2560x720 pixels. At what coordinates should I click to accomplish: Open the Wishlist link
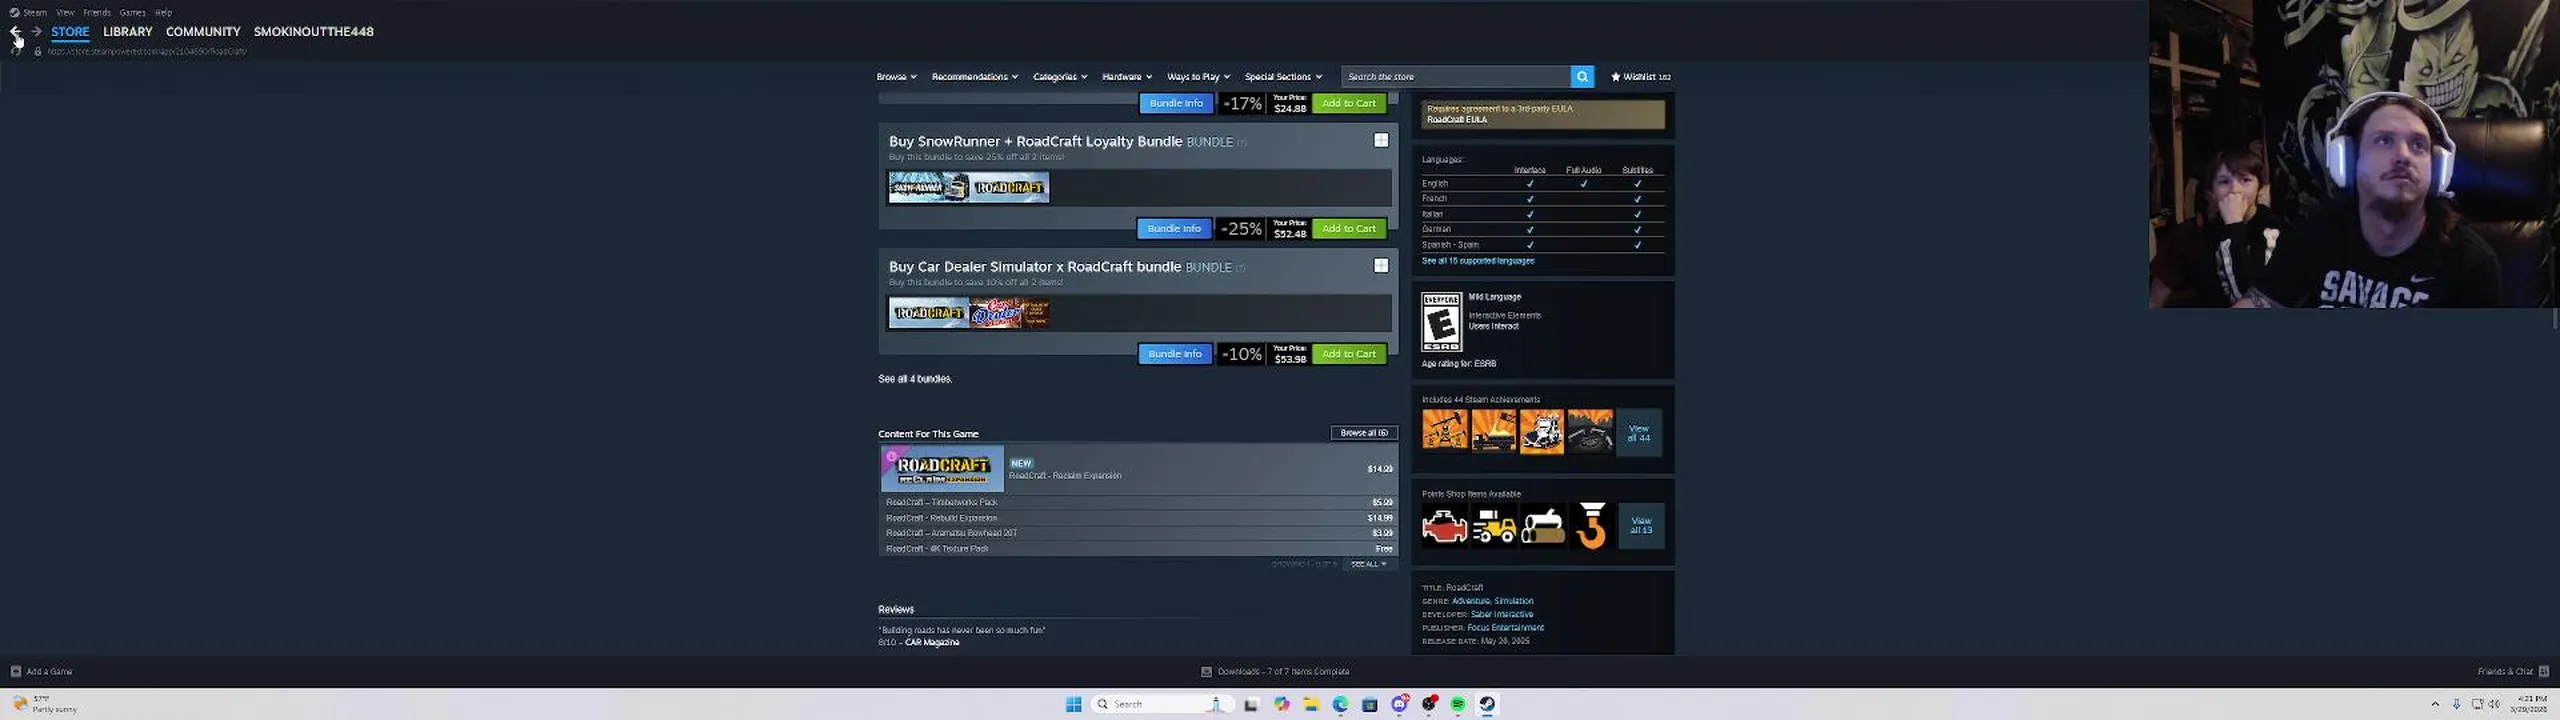1640,76
